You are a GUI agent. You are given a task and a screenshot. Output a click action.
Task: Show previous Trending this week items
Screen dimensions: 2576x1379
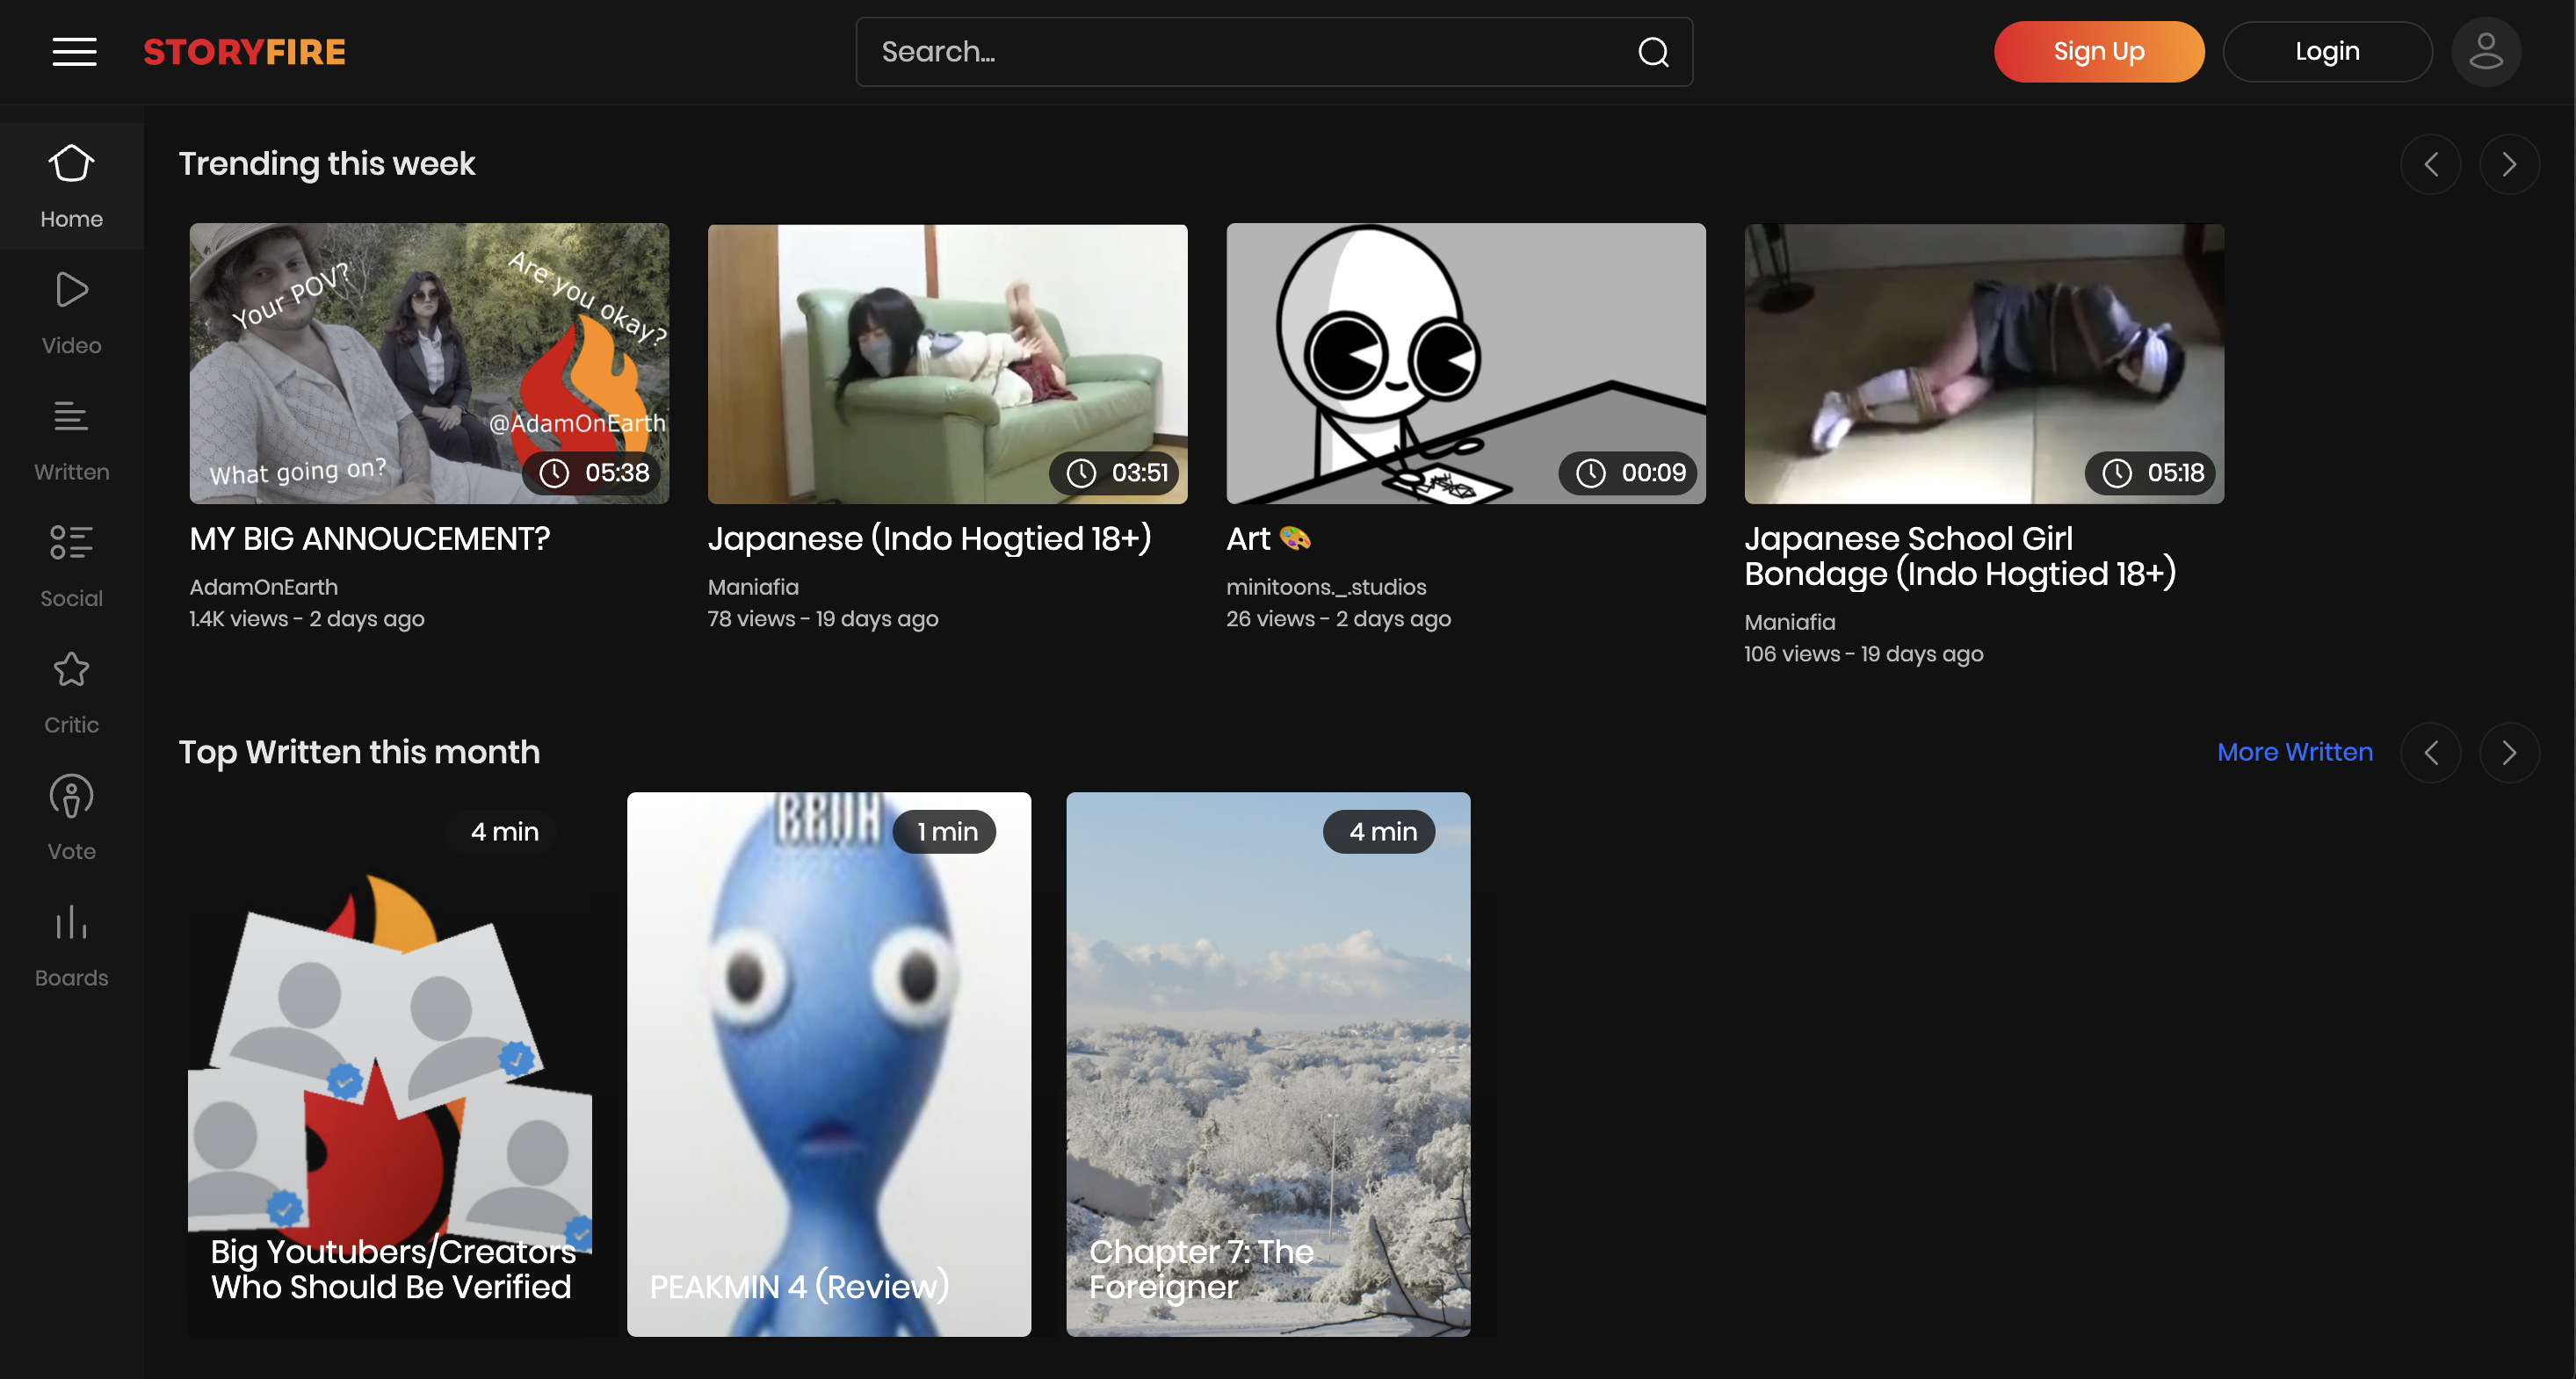tap(2431, 164)
